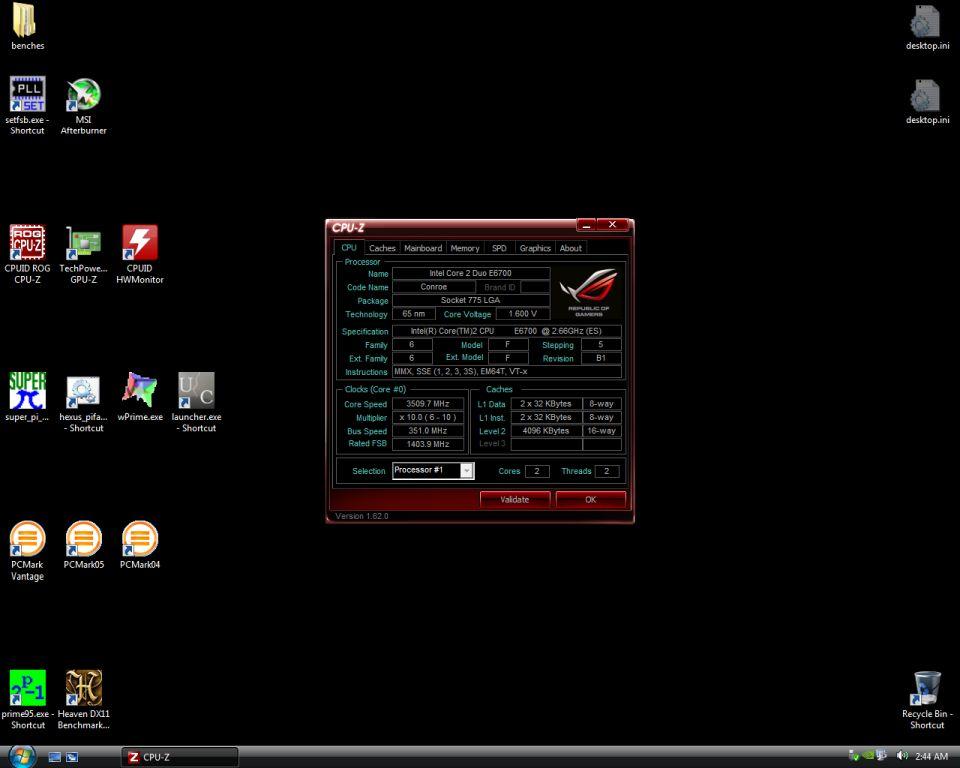Click the Validate button
This screenshot has height=768, width=960.
coord(515,500)
